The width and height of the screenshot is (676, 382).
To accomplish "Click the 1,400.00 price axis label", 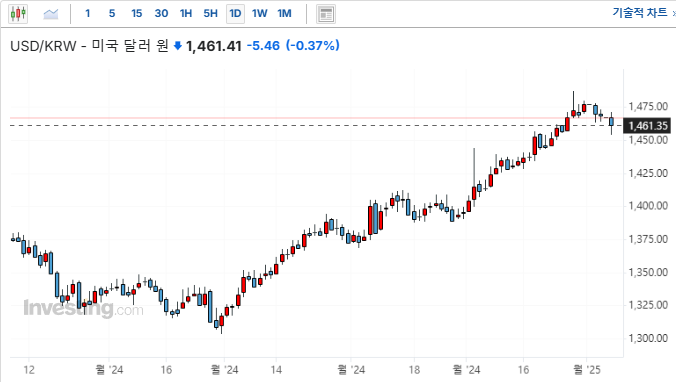I will tap(648, 206).
